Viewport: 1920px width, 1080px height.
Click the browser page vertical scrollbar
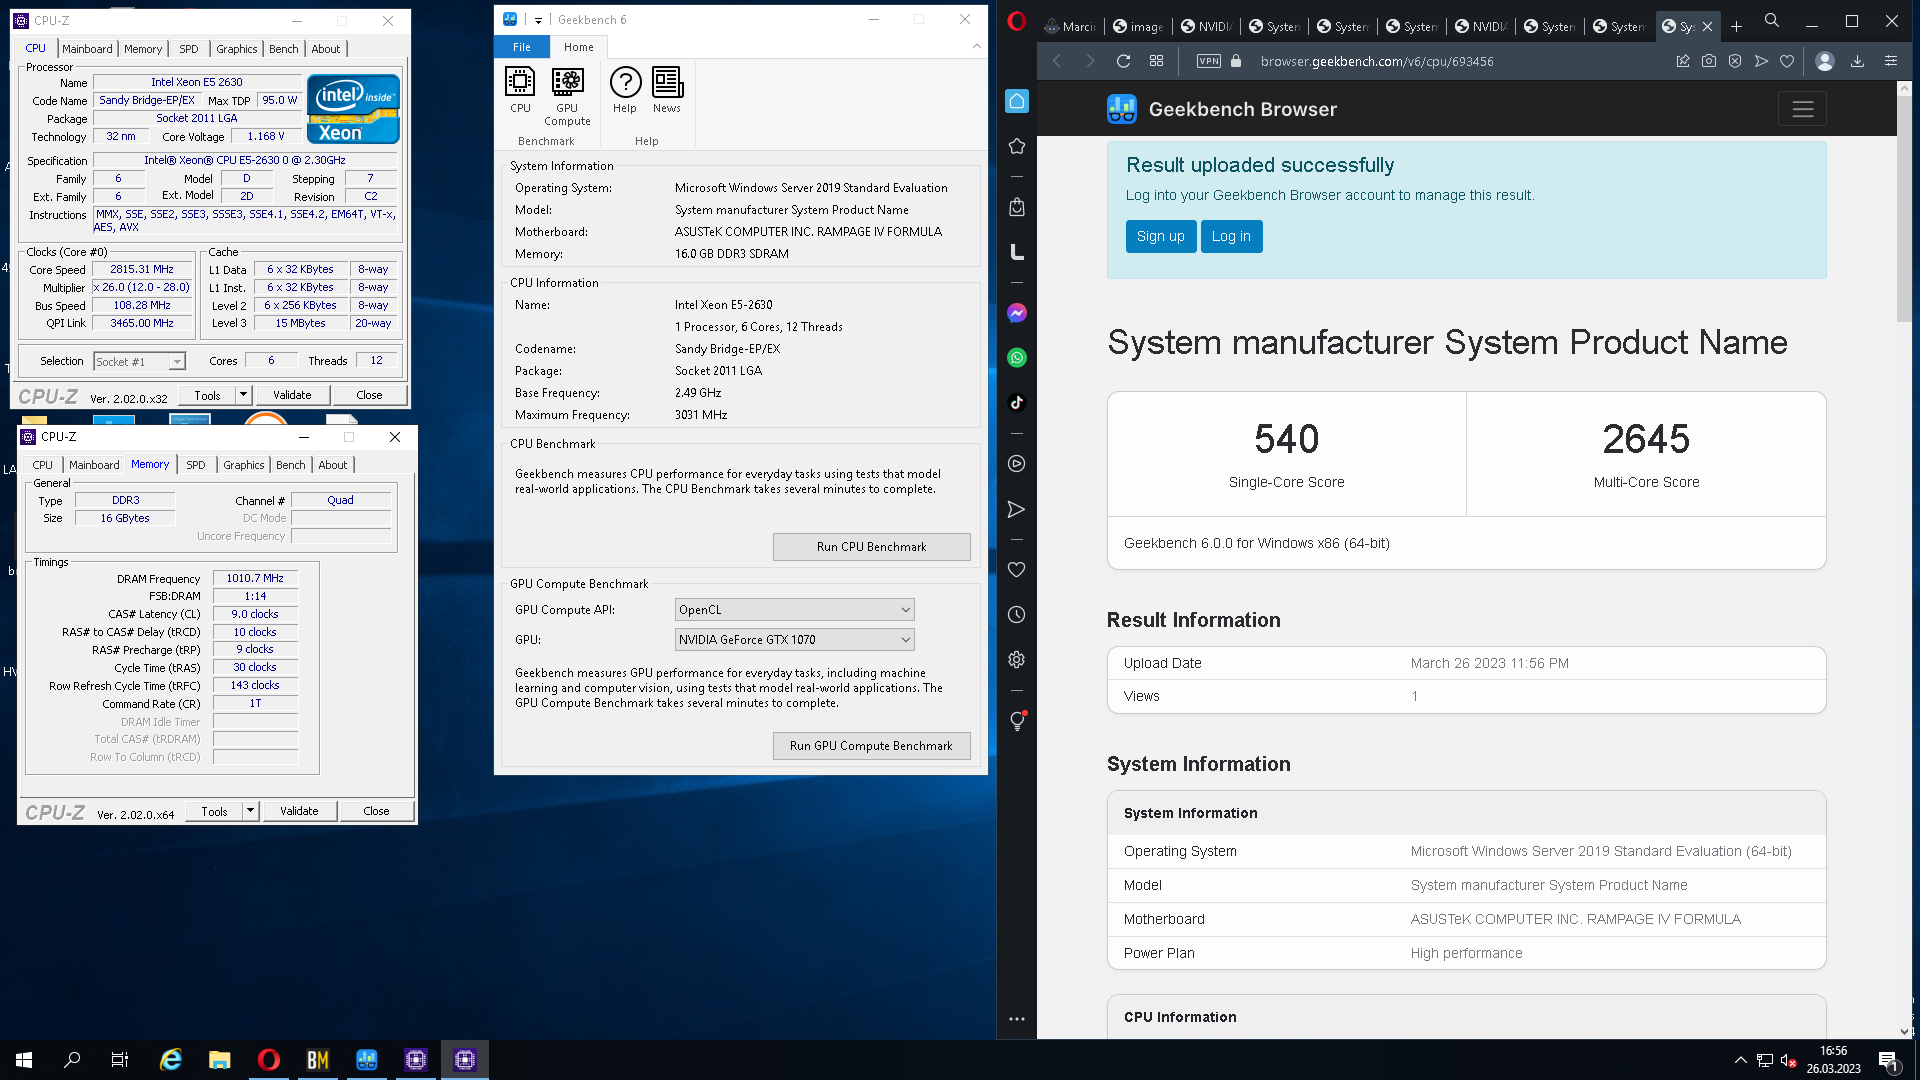1904,209
